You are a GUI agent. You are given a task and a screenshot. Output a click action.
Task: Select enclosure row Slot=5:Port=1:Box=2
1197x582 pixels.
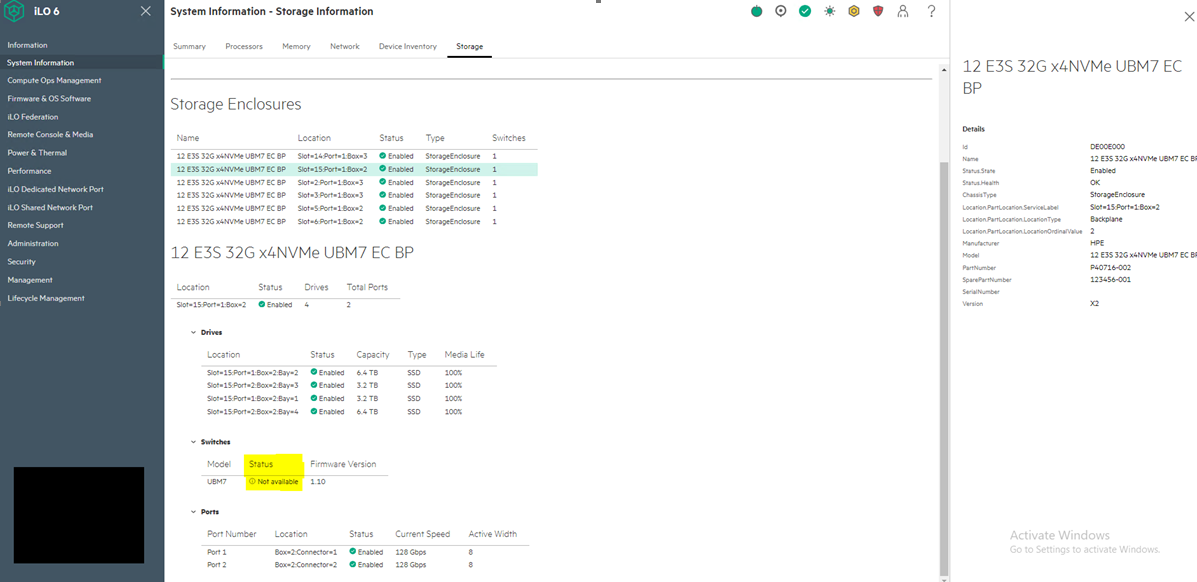pos(354,209)
